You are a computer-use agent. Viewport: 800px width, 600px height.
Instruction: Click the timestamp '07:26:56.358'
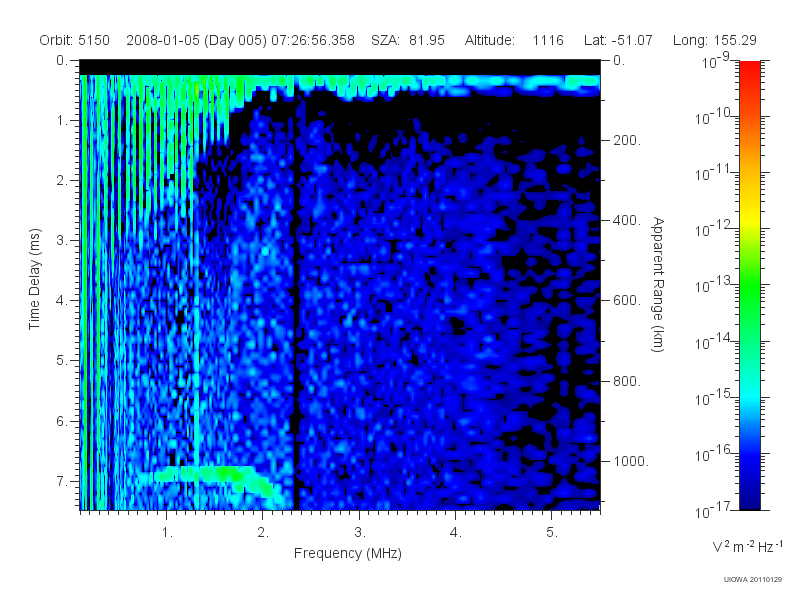click(313, 40)
